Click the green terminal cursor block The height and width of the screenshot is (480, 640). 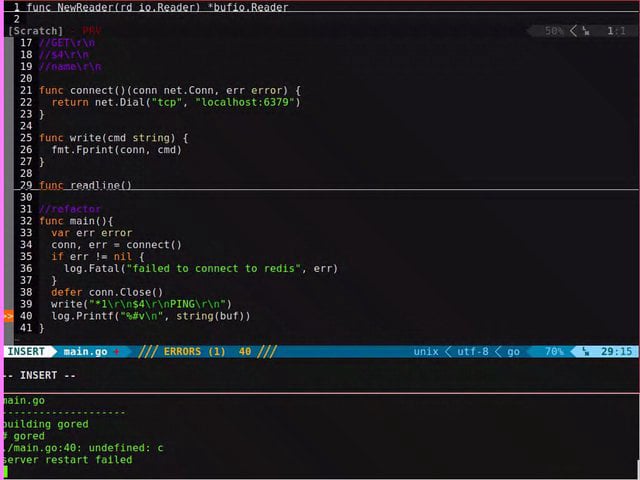tap(5, 472)
